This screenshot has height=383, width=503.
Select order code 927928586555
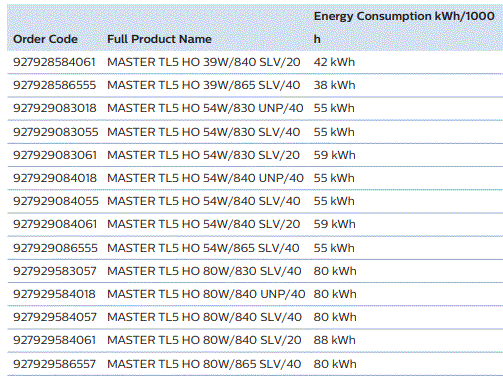pyautogui.click(x=54, y=85)
